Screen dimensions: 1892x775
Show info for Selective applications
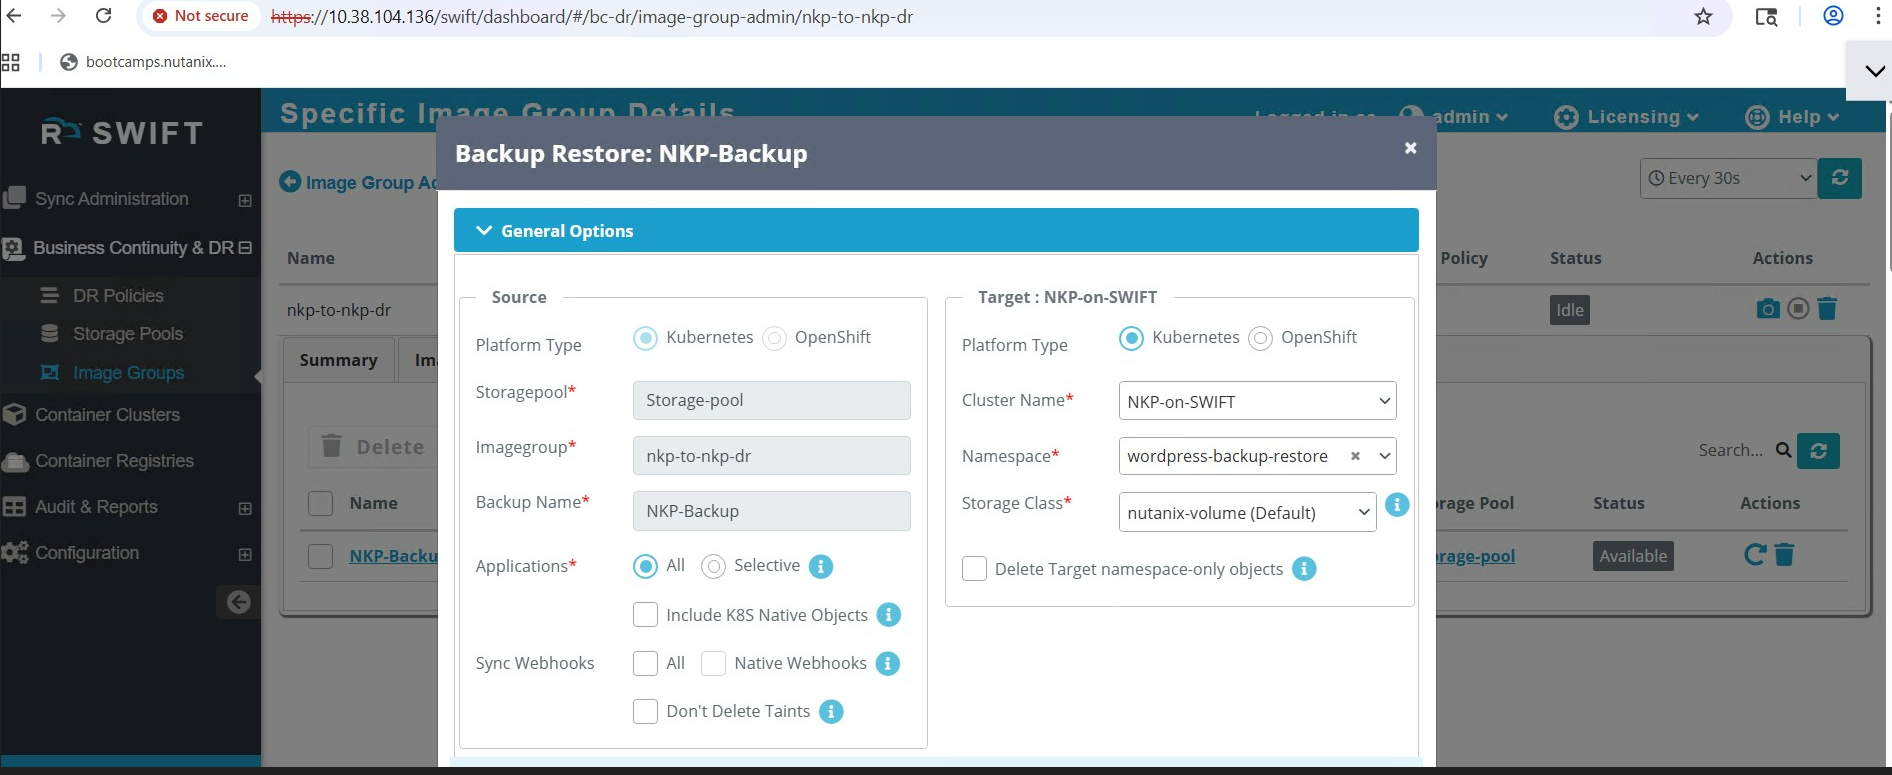pyautogui.click(x=821, y=567)
